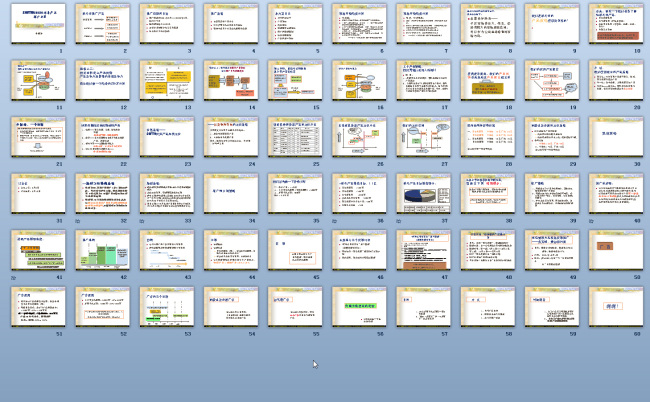Select final slide 60 thumbnail
Screen dimensions: 650x402
coord(616,307)
